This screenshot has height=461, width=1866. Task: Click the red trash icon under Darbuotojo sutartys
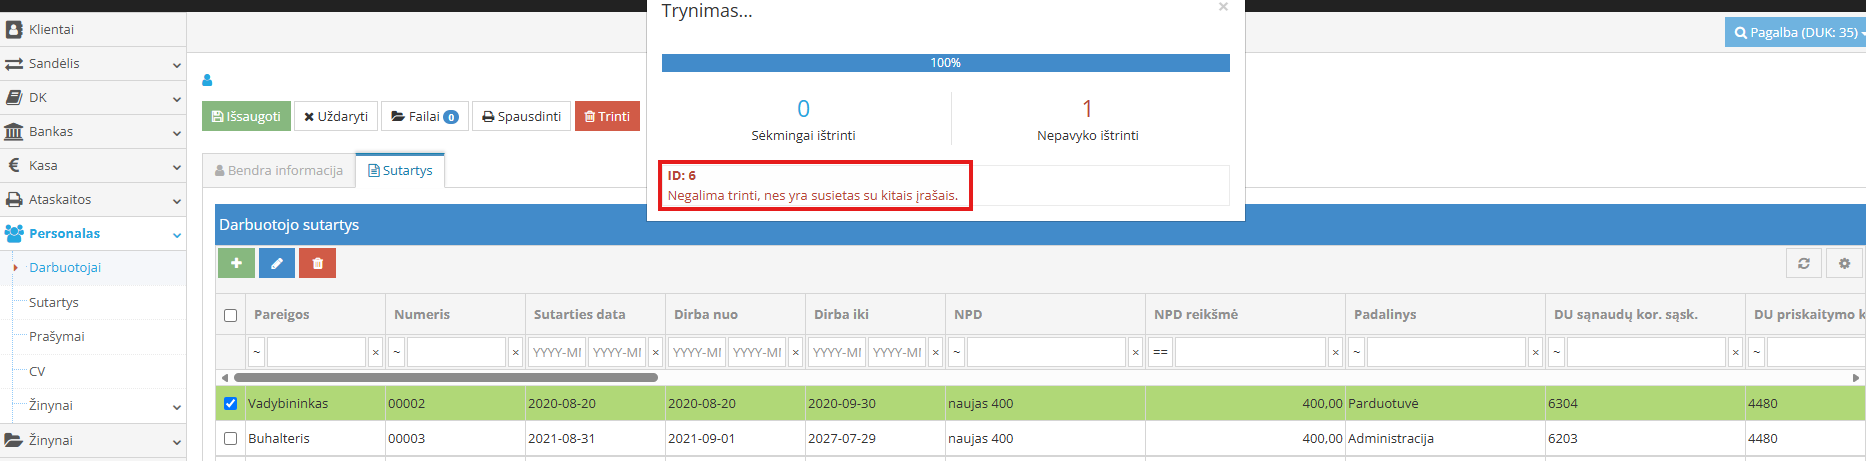pos(317,263)
